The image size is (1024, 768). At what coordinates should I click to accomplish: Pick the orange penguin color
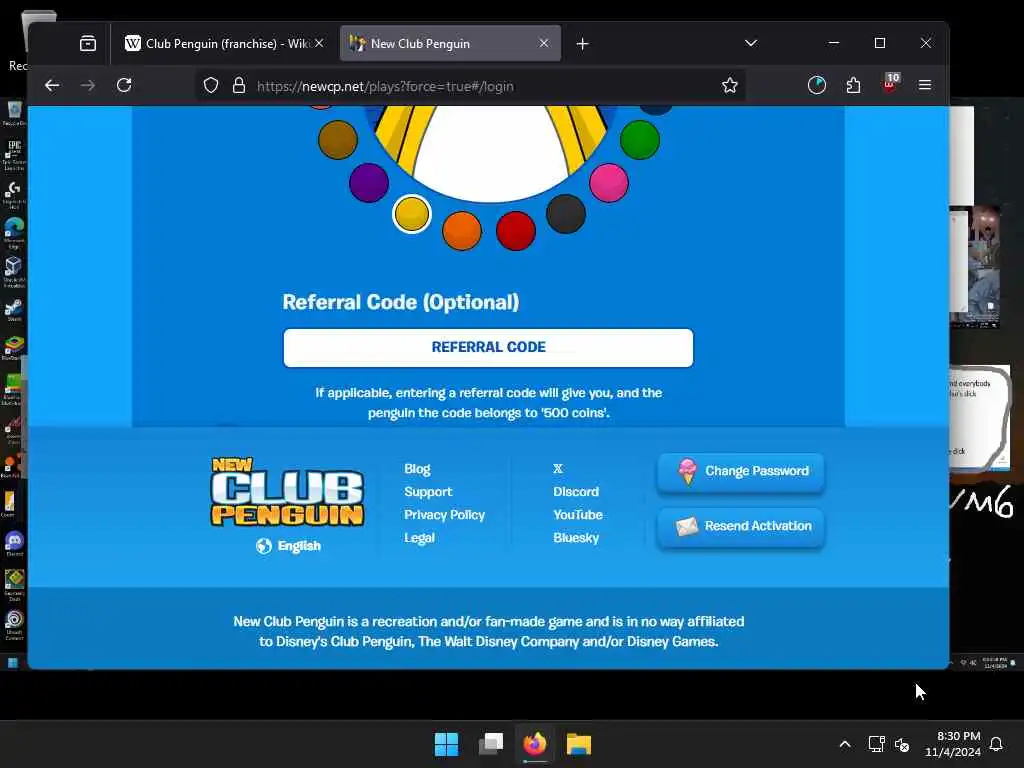click(x=462, y=231)
